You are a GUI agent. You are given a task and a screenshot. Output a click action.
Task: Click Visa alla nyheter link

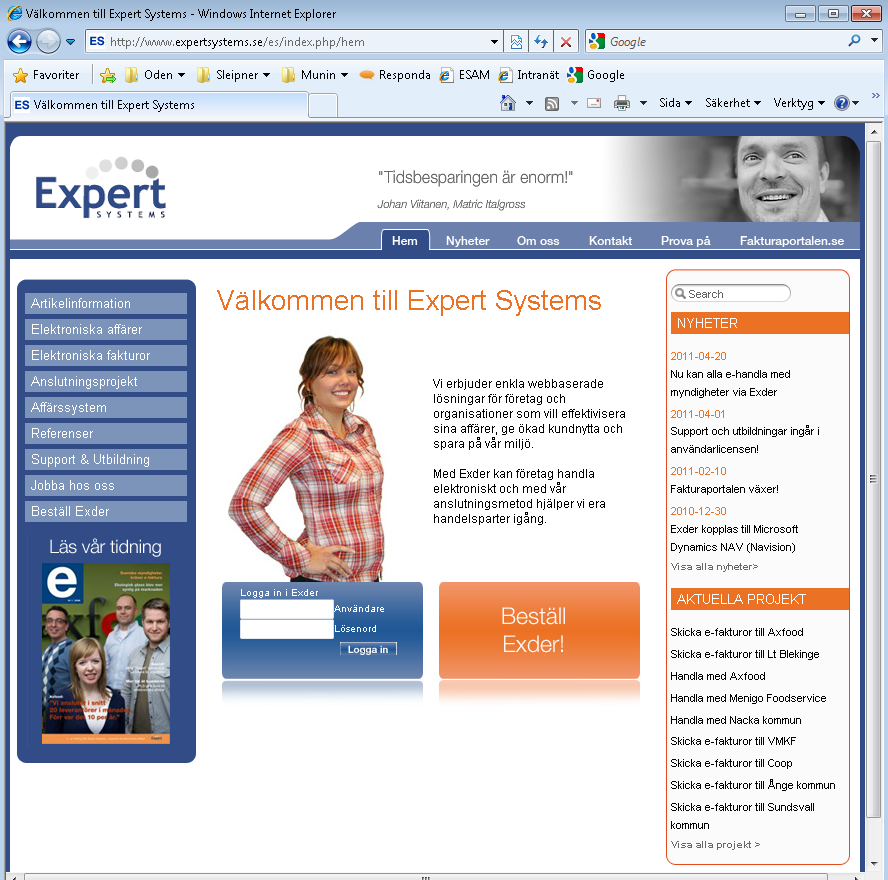tap(714, 566)
